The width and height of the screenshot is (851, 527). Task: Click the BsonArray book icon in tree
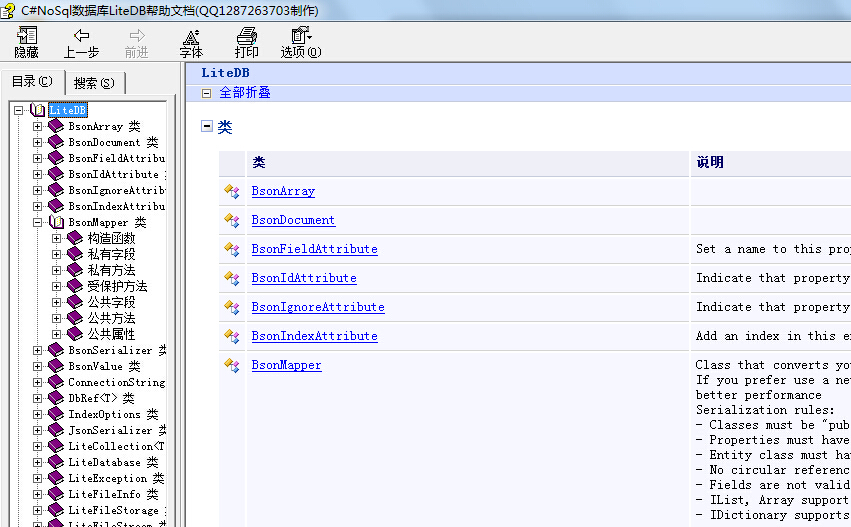coord(56,126)
